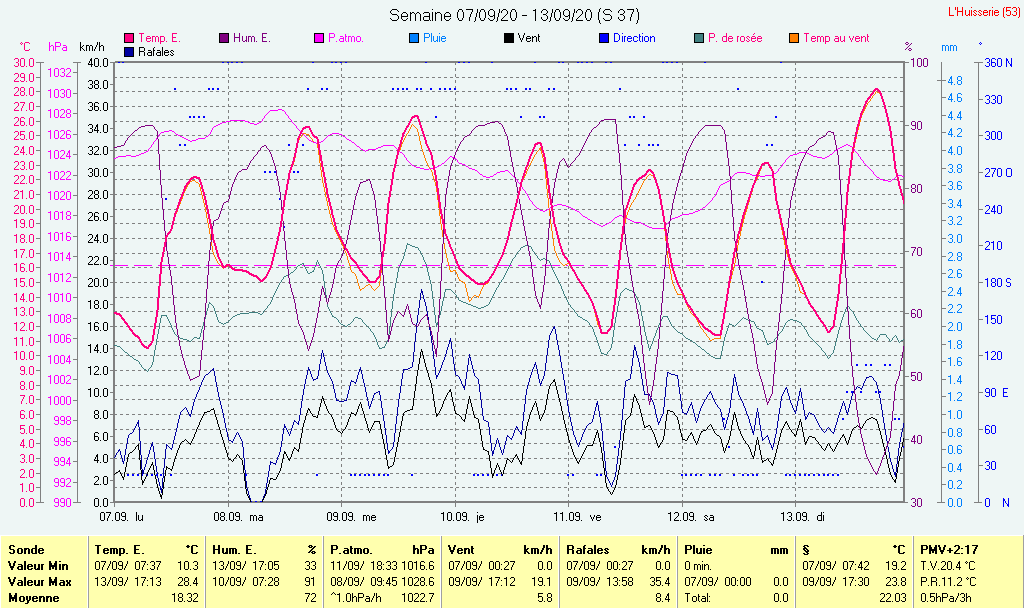The height and width of the screenshot is (608, 1024).
Task: Click the 11.09. ve date axis label
Action: [x=577, y=517]
